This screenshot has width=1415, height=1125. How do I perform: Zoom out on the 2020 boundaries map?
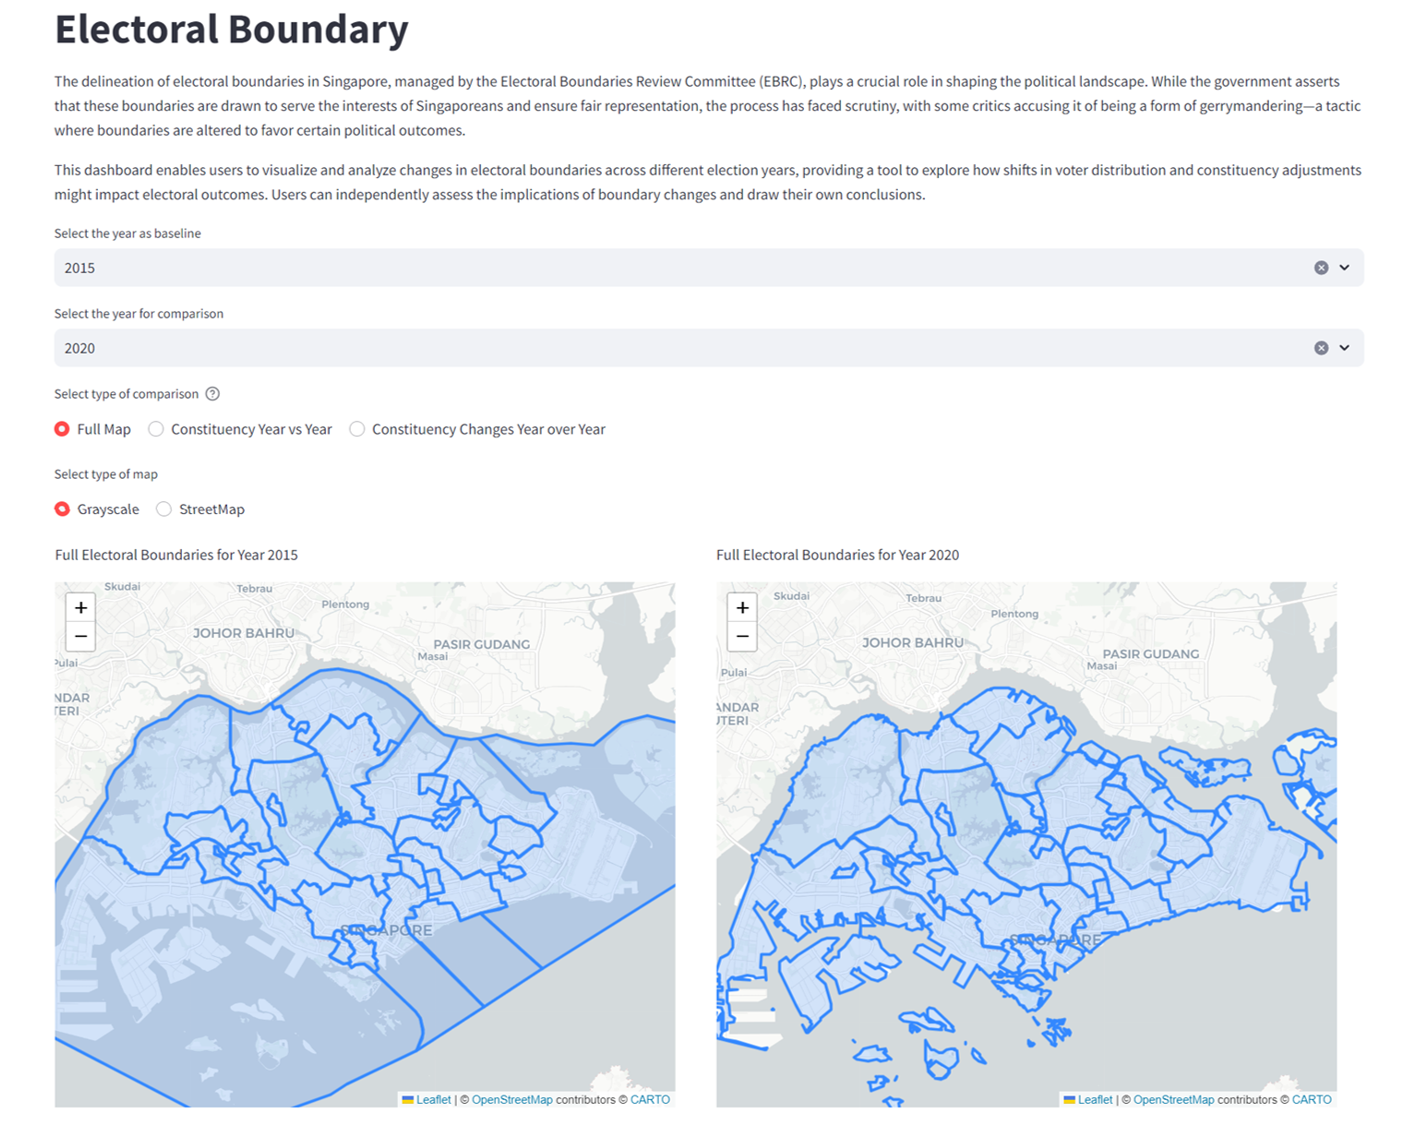742,636
